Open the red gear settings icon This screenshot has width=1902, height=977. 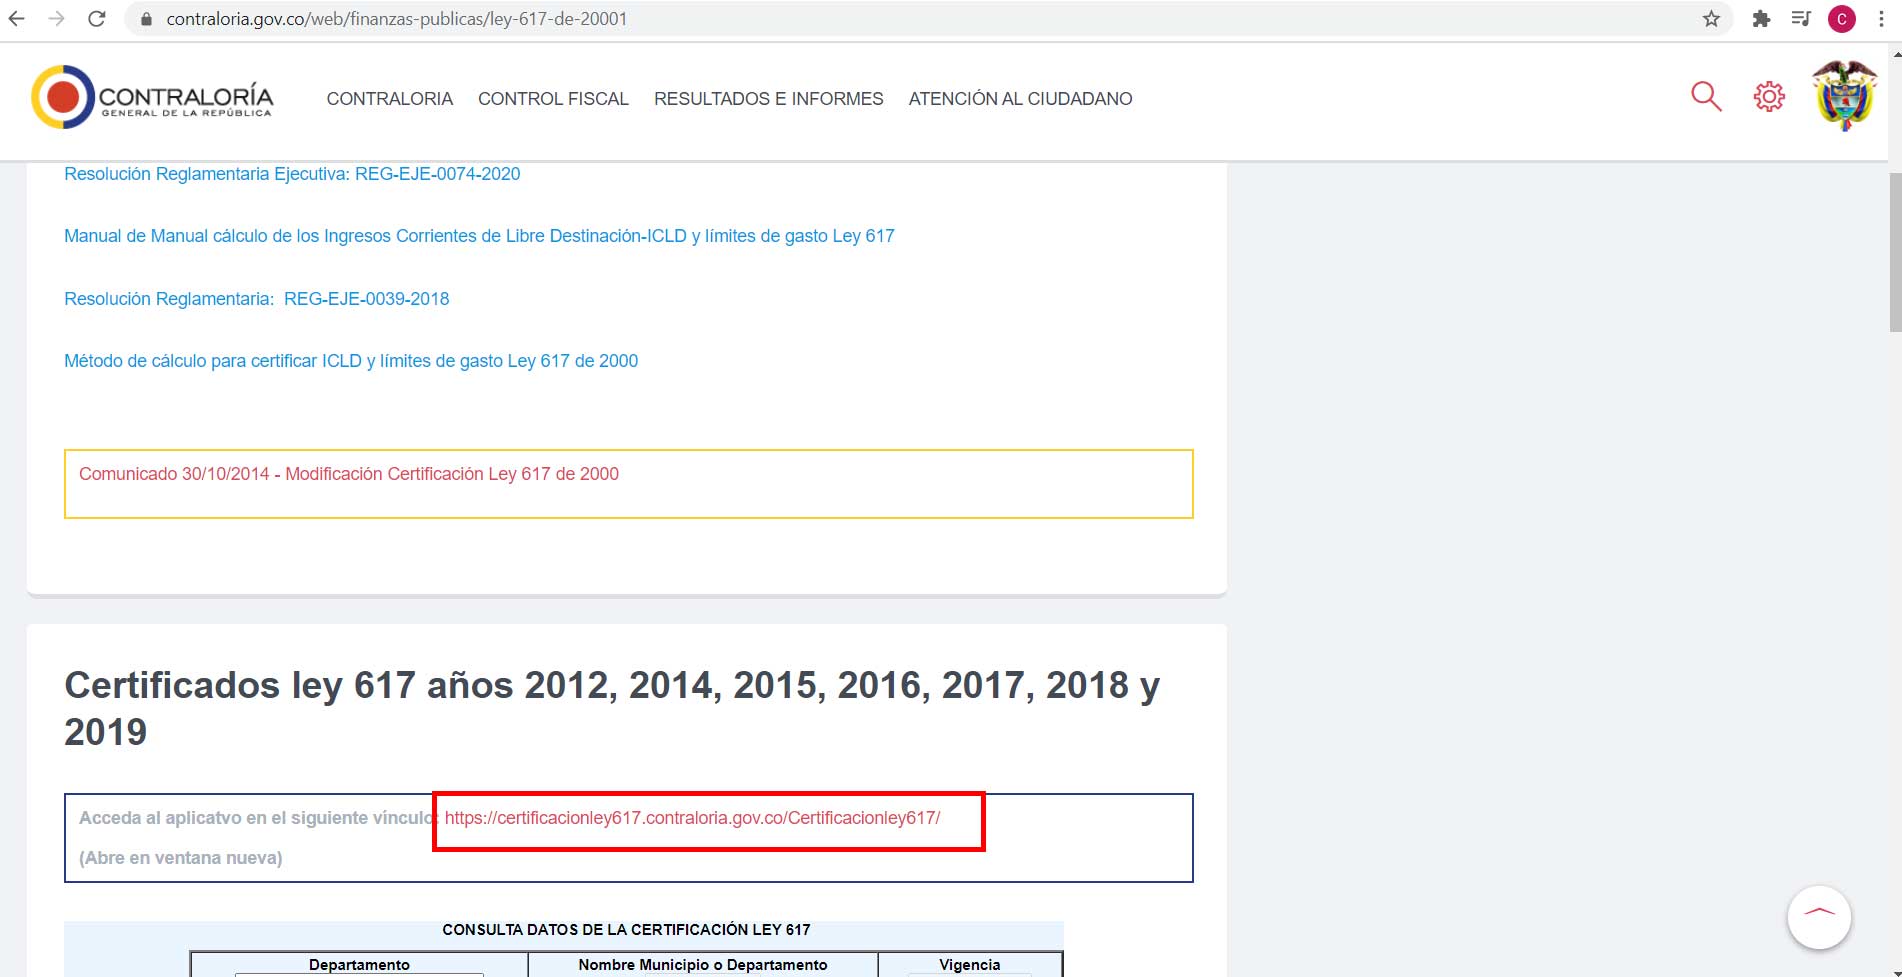coord(1769,97)
